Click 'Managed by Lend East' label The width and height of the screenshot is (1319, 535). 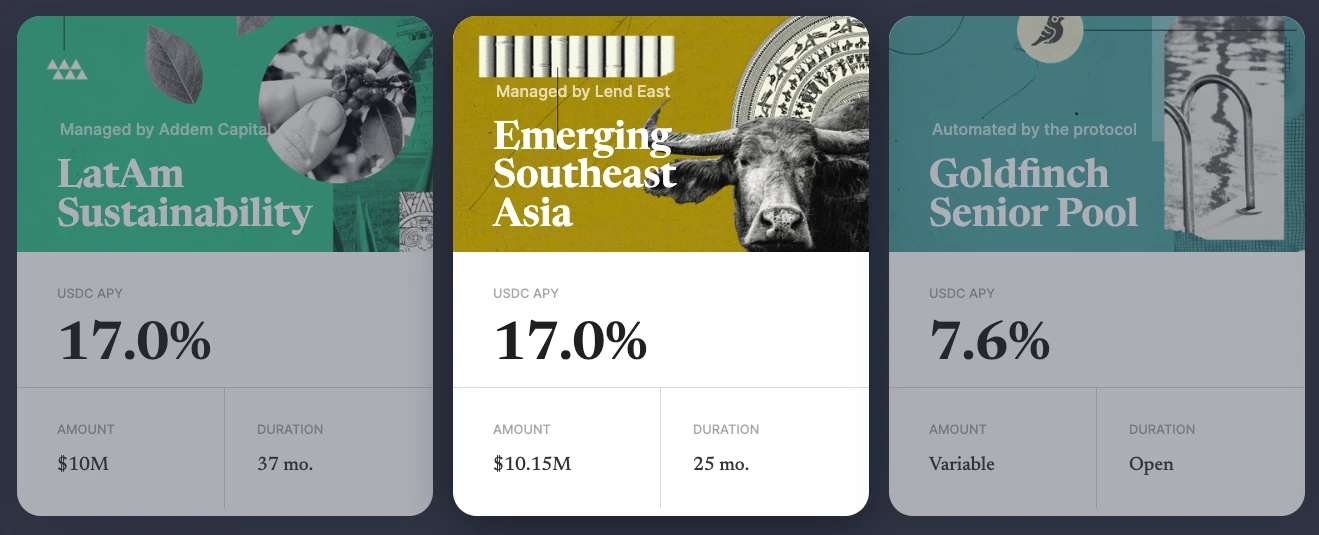point(583,91)
